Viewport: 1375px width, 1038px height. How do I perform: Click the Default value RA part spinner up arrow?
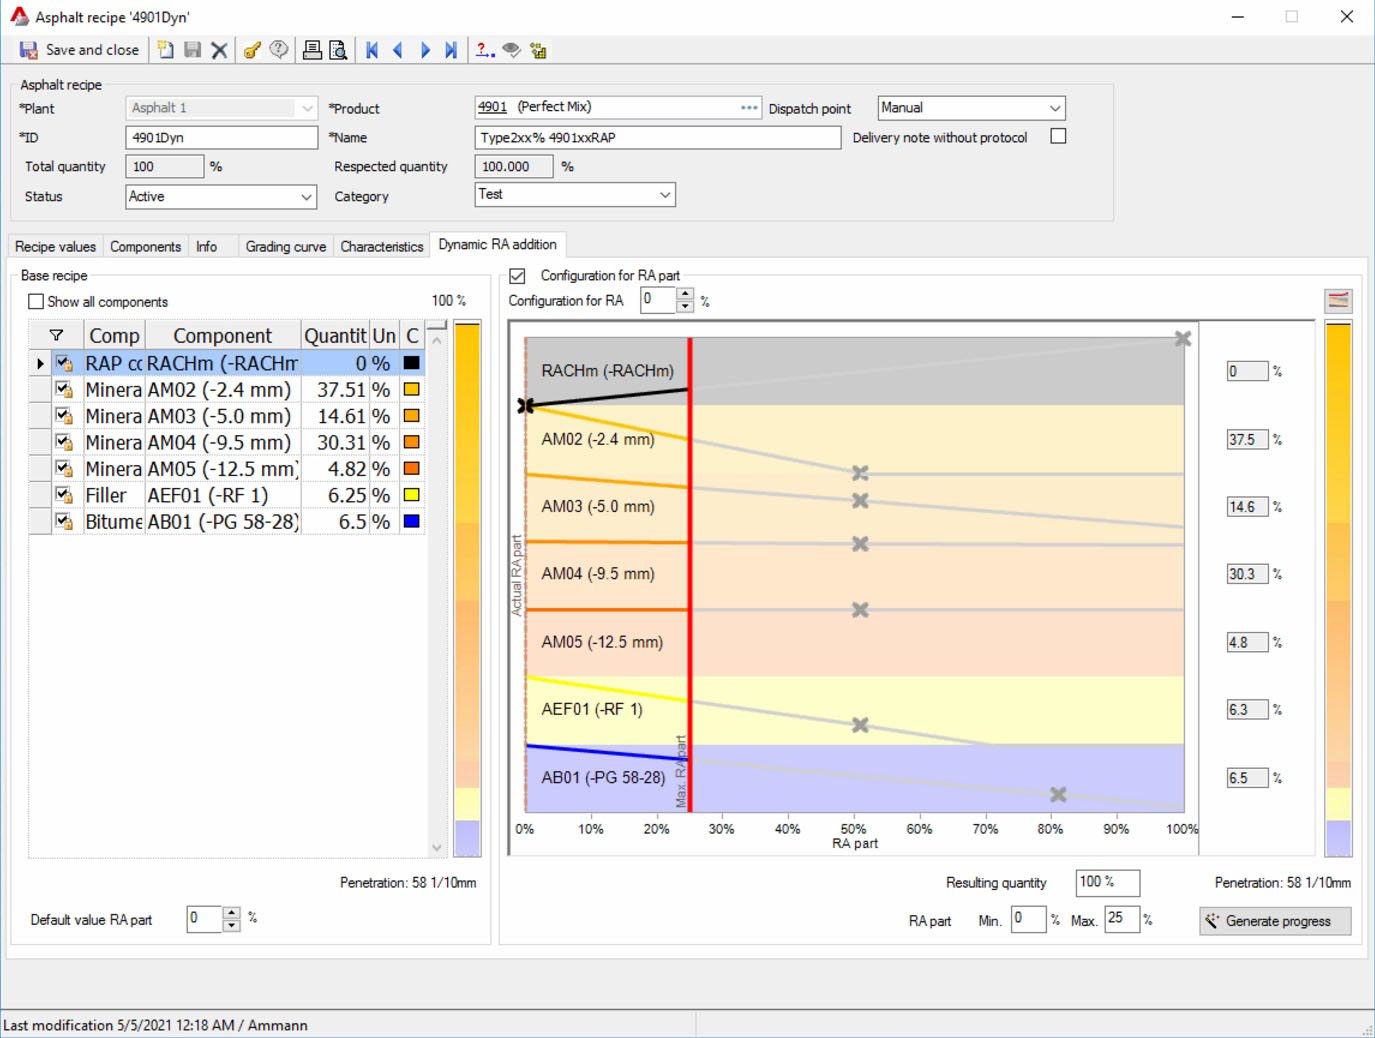(231, 913)
